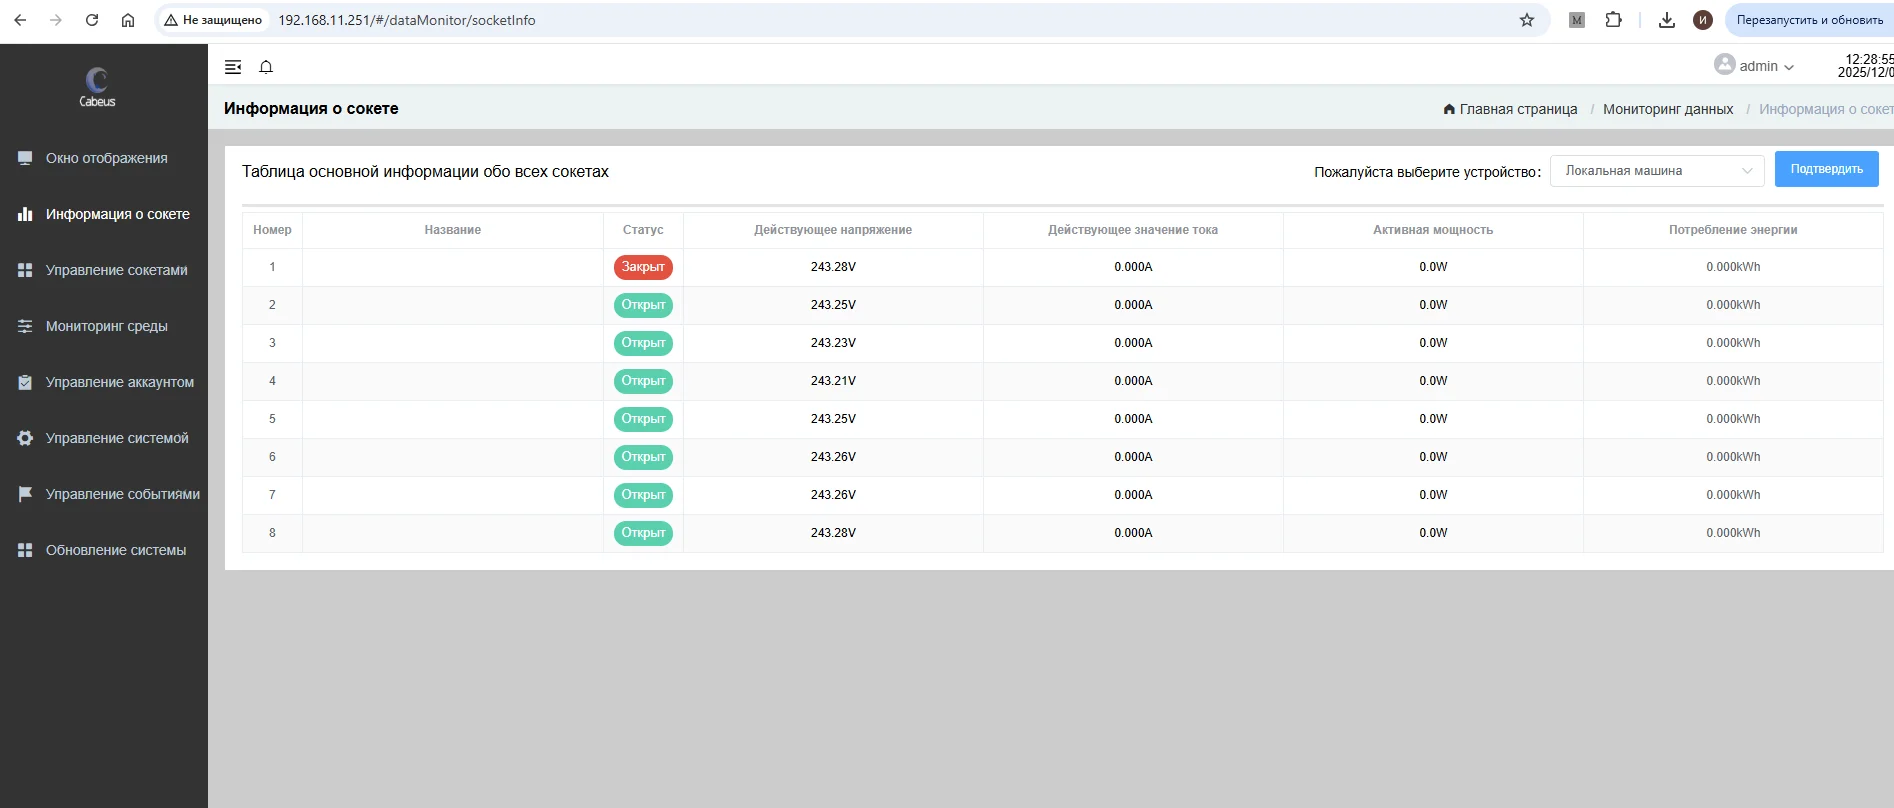Expand the Локальная машина device dropdown

tap(1657, 171)
